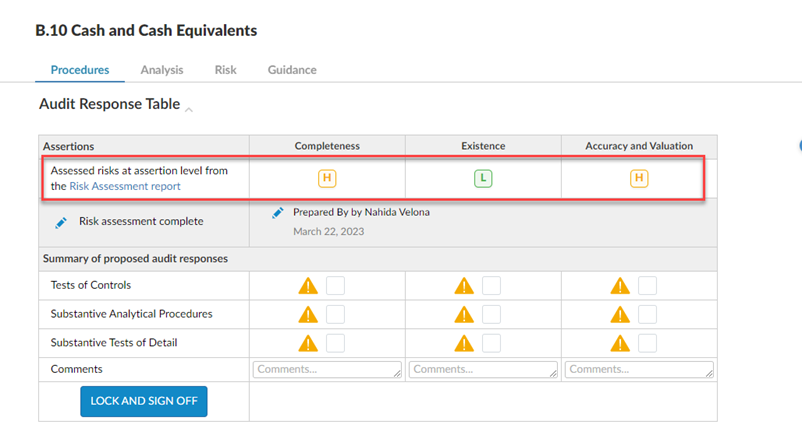The width and height of the screenshot is (802, 435).
Task: Check Tests of Controls box under Completeness
Action: [x=336, y=286]
